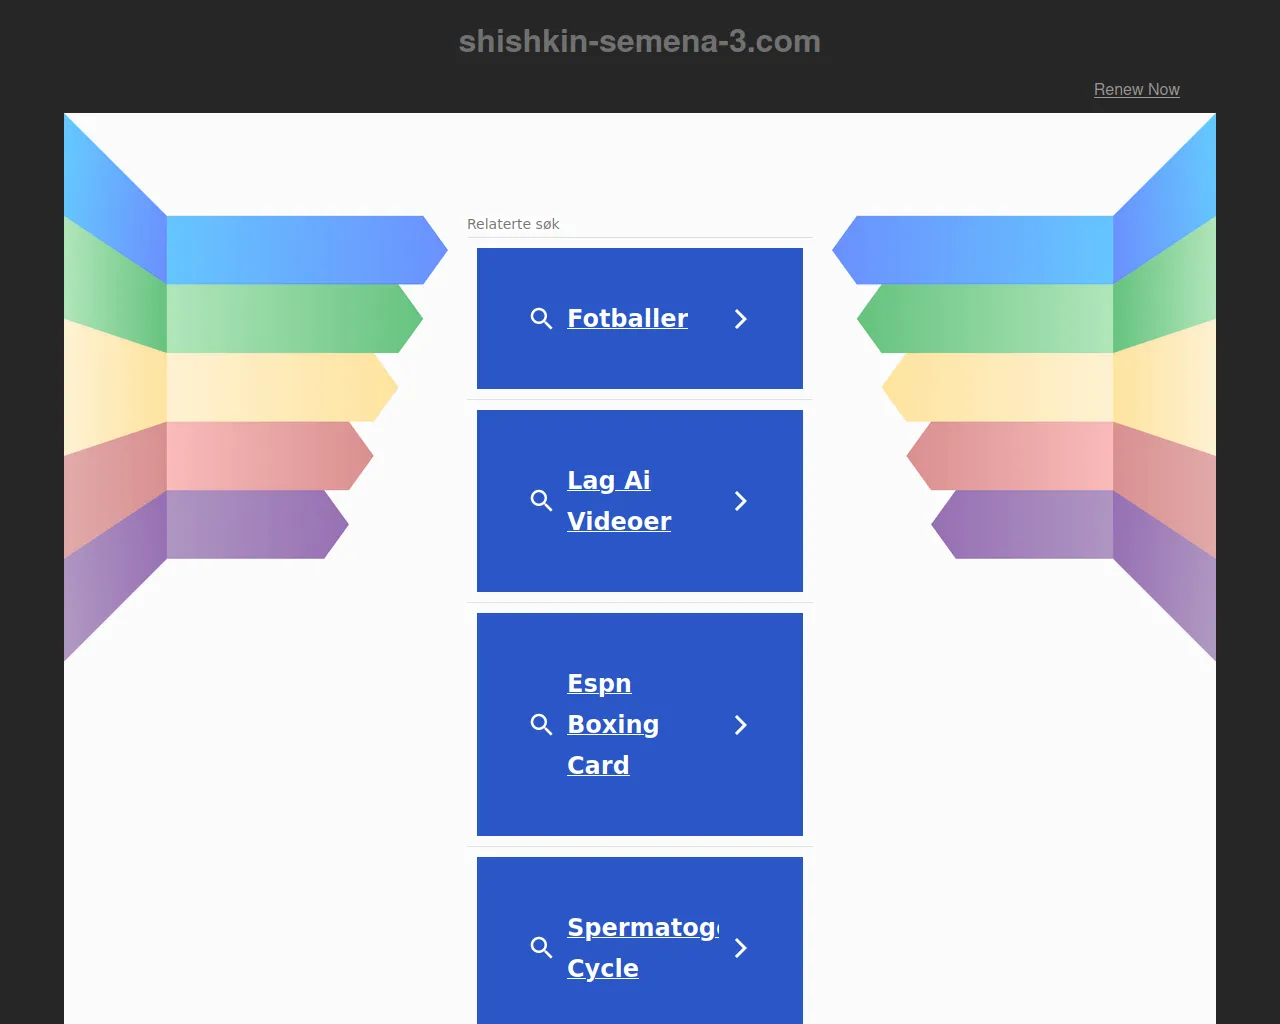Click the search icon beside Fotballer
This screenshot has width=1280, height=1024.
pyautogui.click(x=541, y=319)
